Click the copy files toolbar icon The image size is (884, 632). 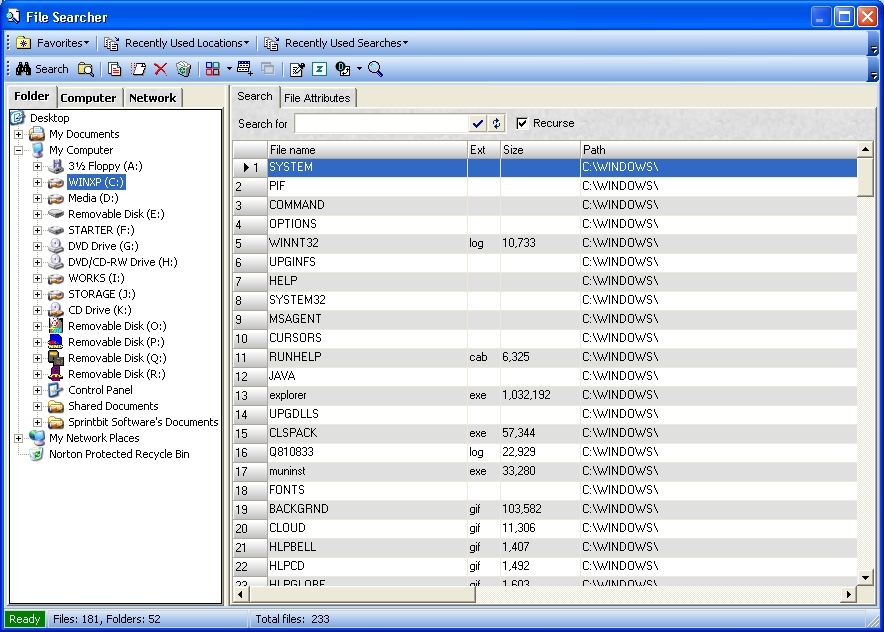[x=114, y=69]
